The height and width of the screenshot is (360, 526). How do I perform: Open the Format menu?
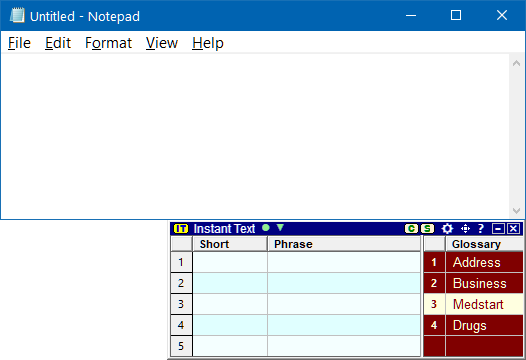[x=108, y=43]
